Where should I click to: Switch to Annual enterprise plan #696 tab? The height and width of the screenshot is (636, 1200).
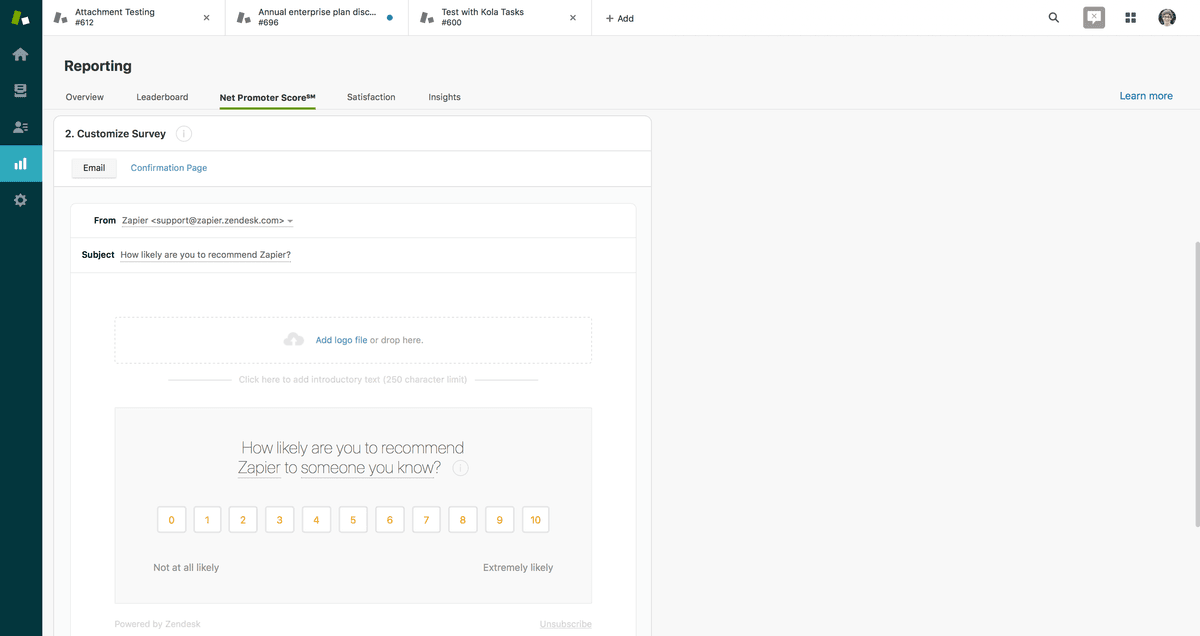click(317, 18)
